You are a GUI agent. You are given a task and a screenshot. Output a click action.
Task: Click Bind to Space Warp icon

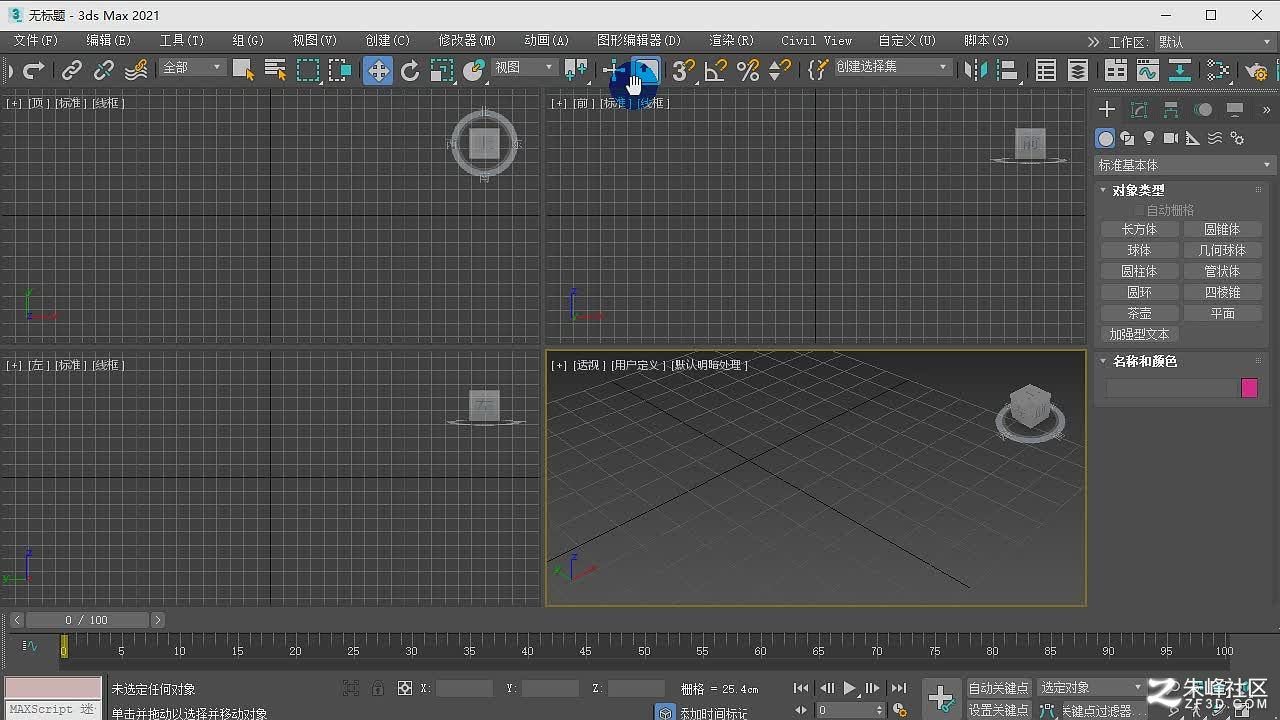(137, 70)
